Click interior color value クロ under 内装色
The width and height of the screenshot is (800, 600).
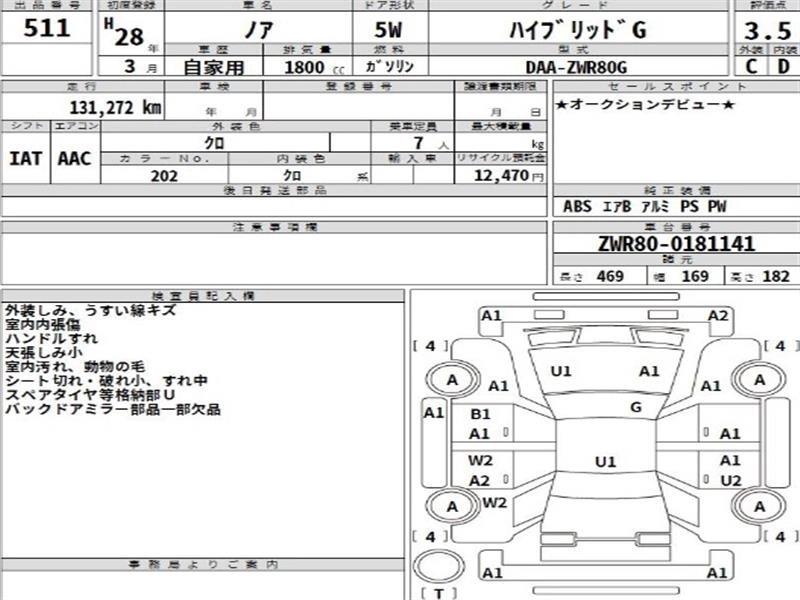coord(292,176)
